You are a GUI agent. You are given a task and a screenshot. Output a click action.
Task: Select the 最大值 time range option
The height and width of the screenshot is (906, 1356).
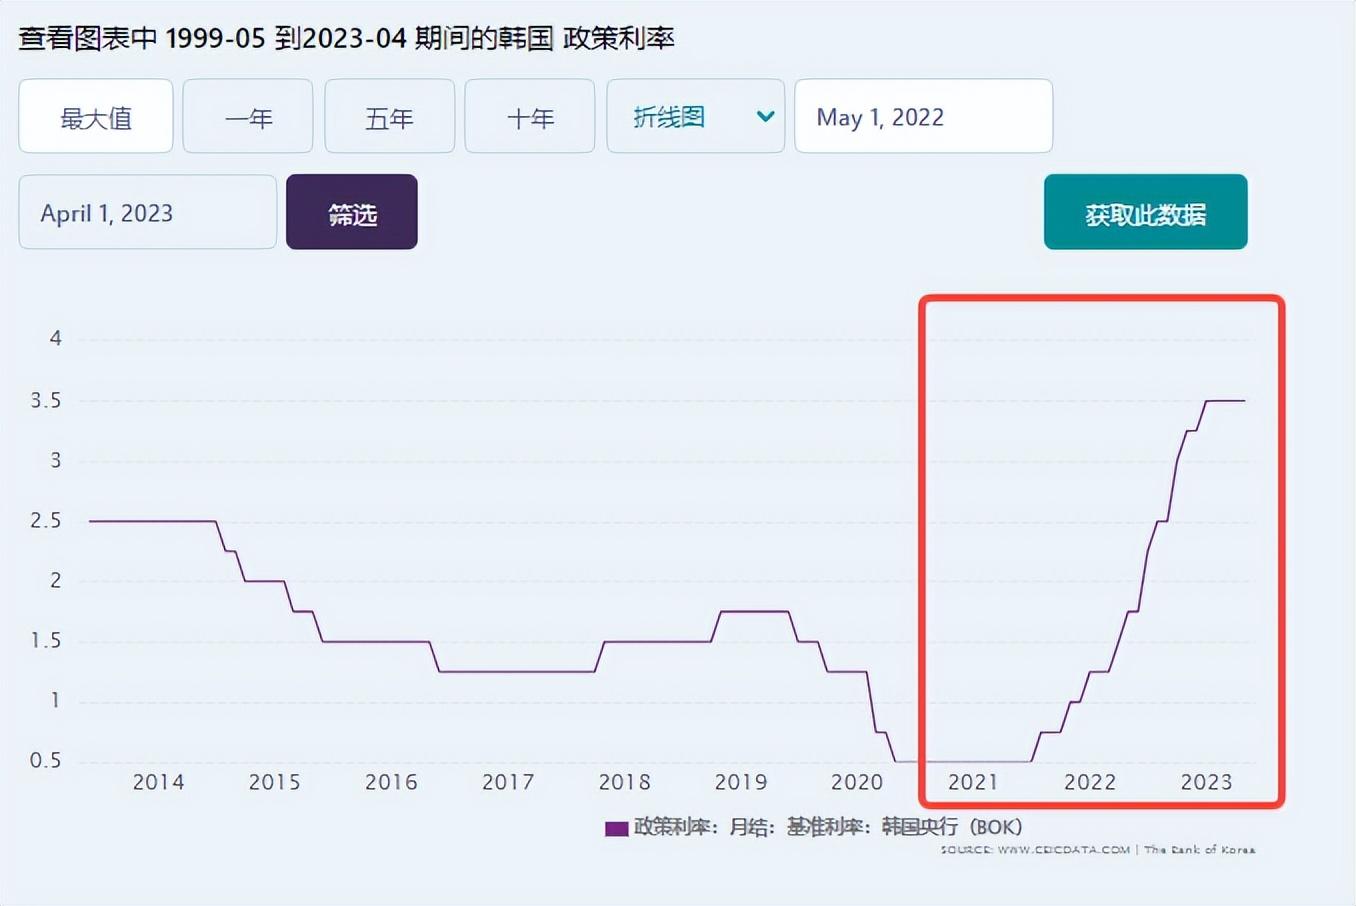96,116
